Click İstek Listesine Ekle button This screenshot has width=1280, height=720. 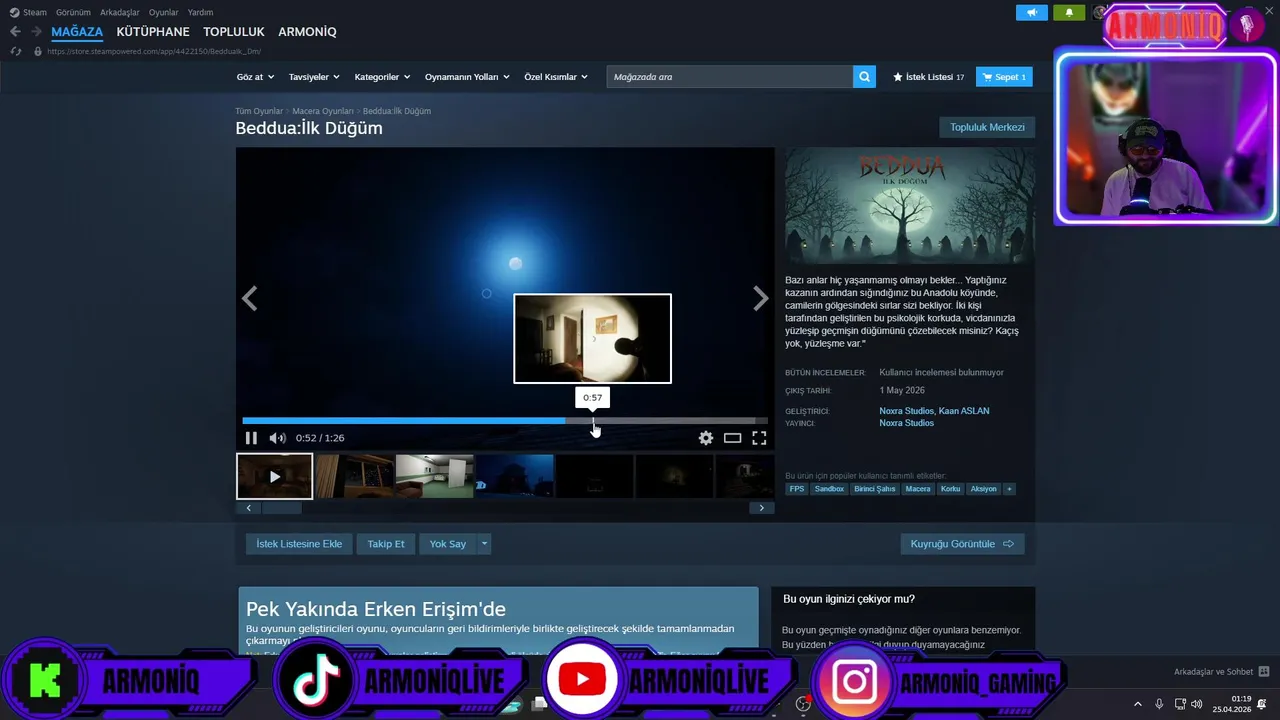[x=299, y=544]
